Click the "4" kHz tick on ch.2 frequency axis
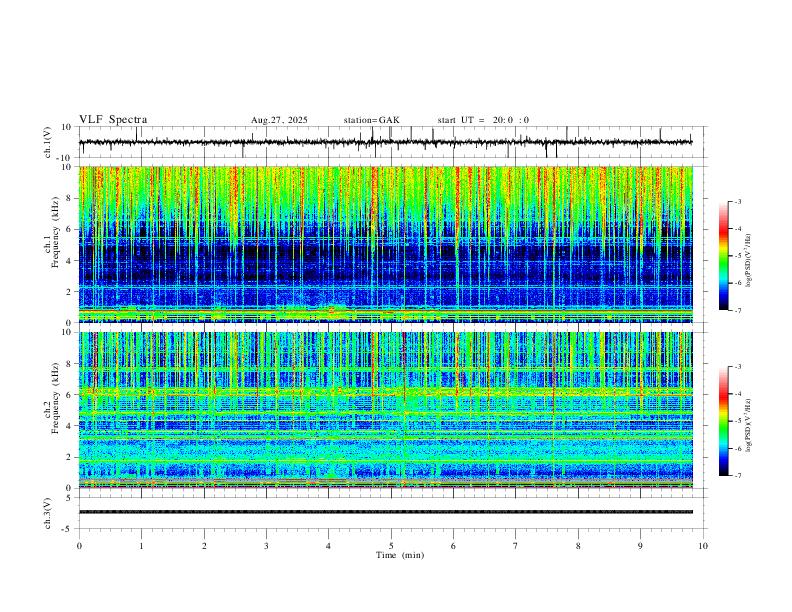Image resolution: width=792 pixels, height=612 pixels. pyautogui.click(x=70, y=426)
